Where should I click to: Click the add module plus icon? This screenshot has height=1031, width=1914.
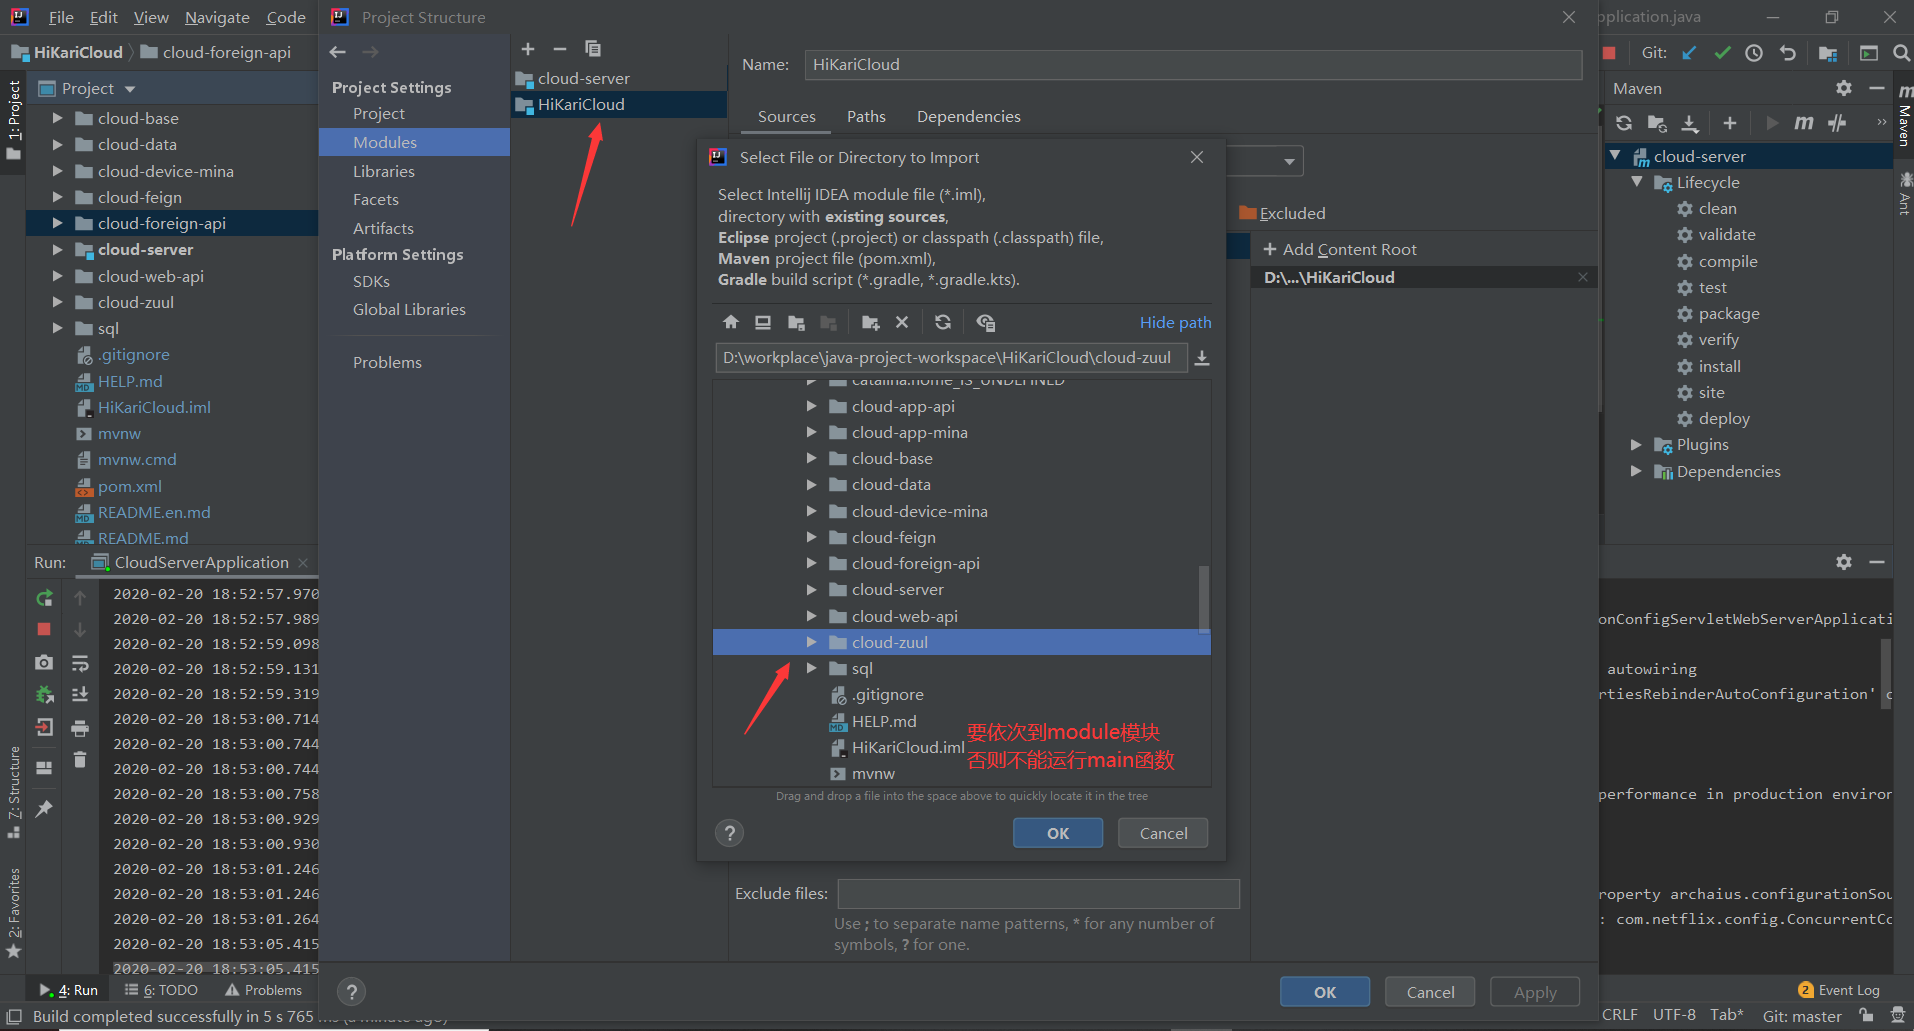pyautogui.click(x=528, y=49)
